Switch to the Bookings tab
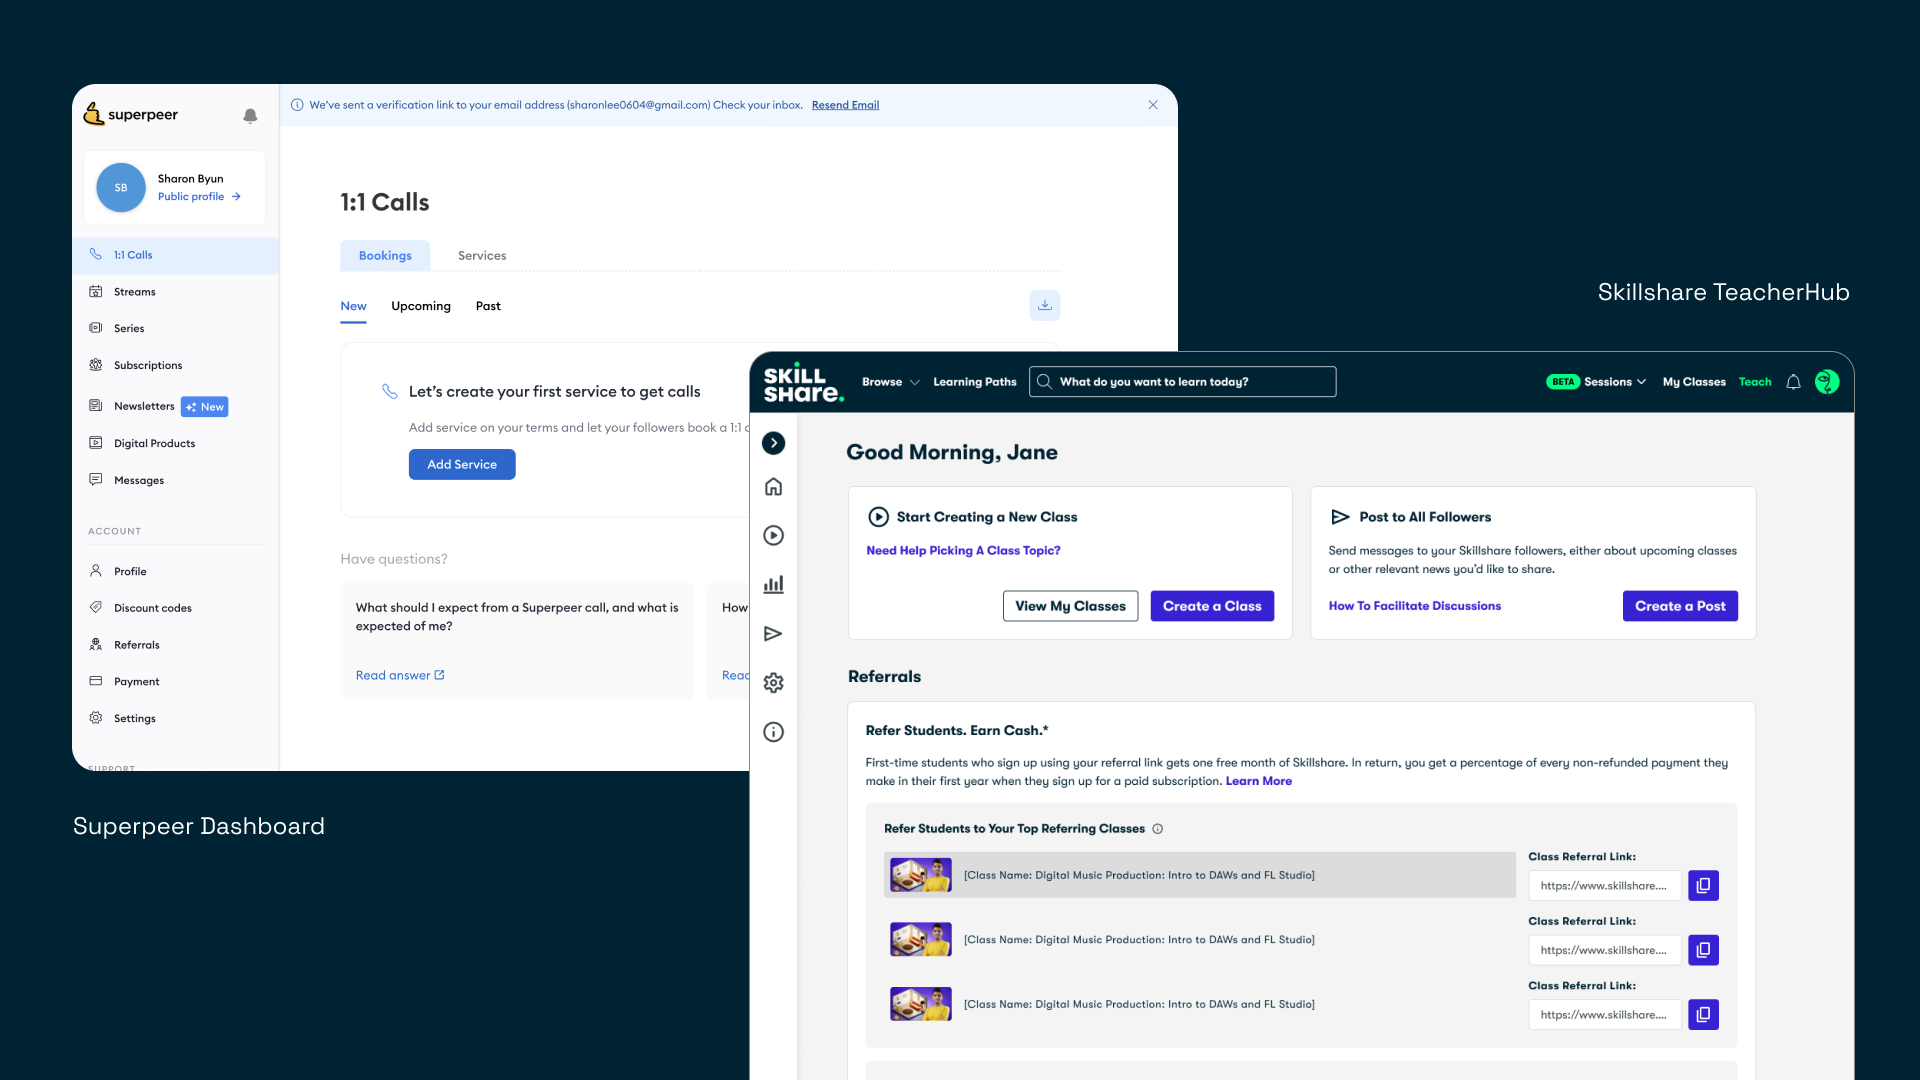The image size is (1920, 1080). click(x=385, y=256)
